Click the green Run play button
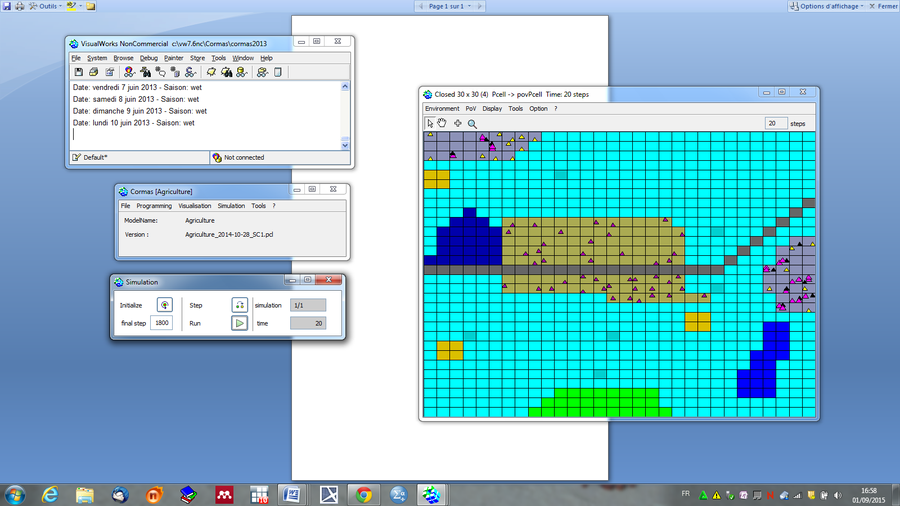900x506 pixels. pos(239,324)
